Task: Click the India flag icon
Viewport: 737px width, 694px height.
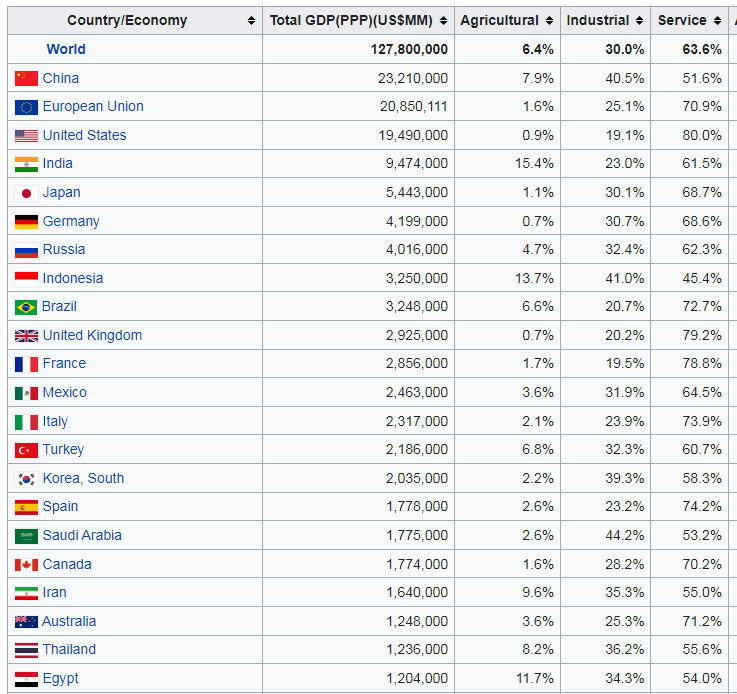Action: click(x=26, y=164)
